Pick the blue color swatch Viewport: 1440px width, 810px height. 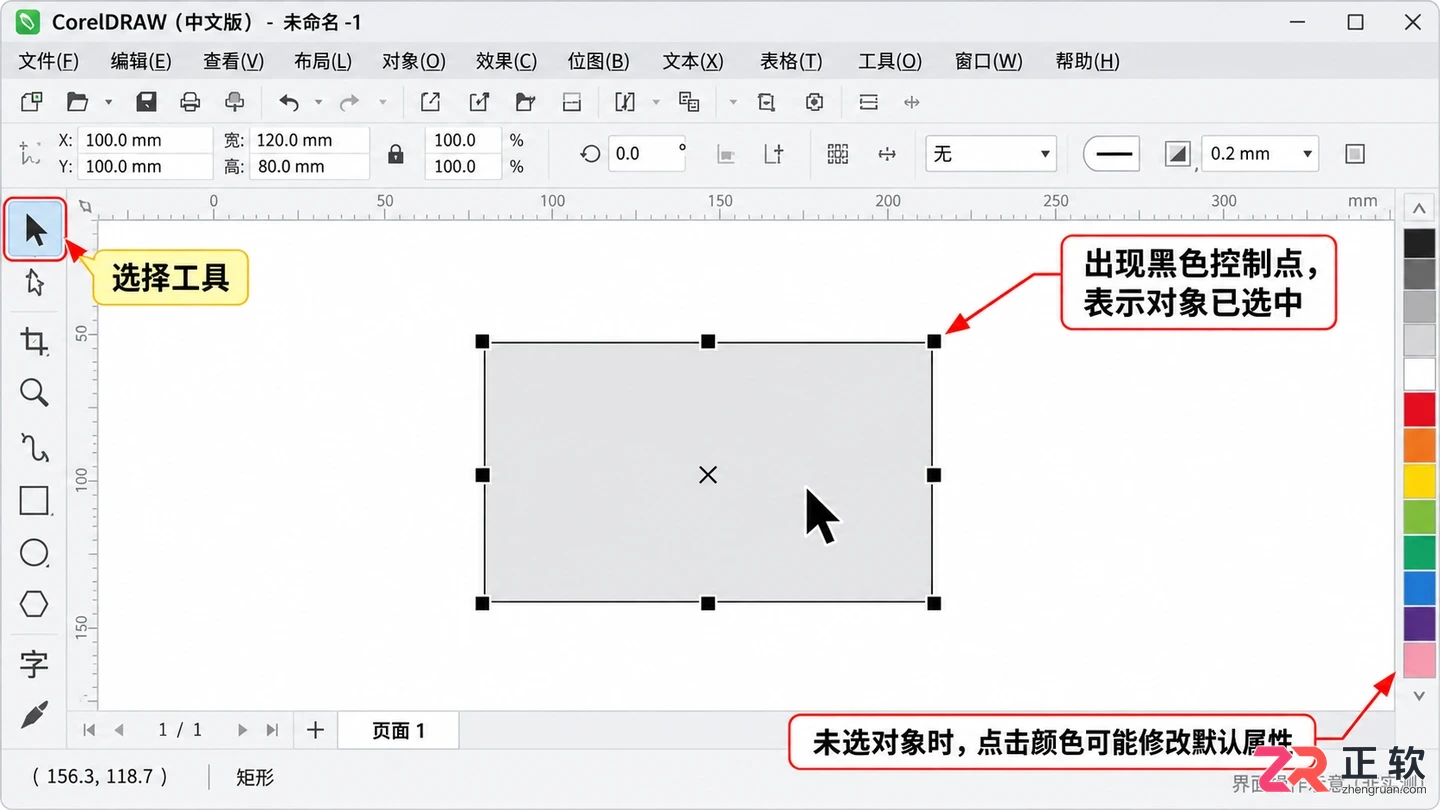coord(1419,588)
